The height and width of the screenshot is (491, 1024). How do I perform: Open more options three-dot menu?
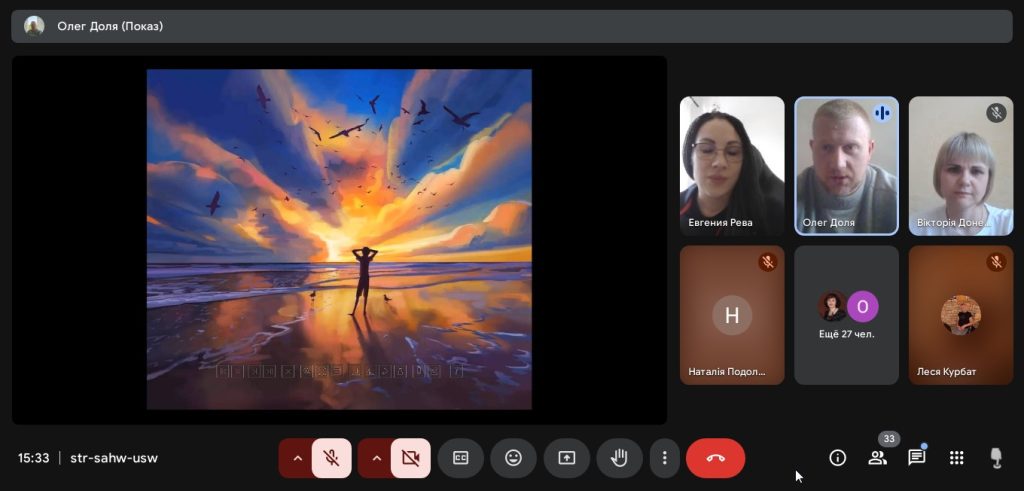(x=664, y=458)
